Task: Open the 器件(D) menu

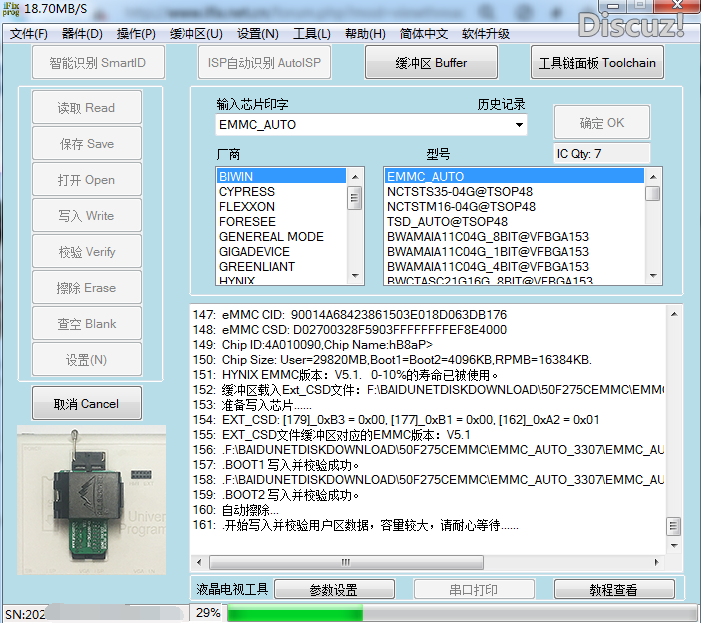Action: click(82, 34)
